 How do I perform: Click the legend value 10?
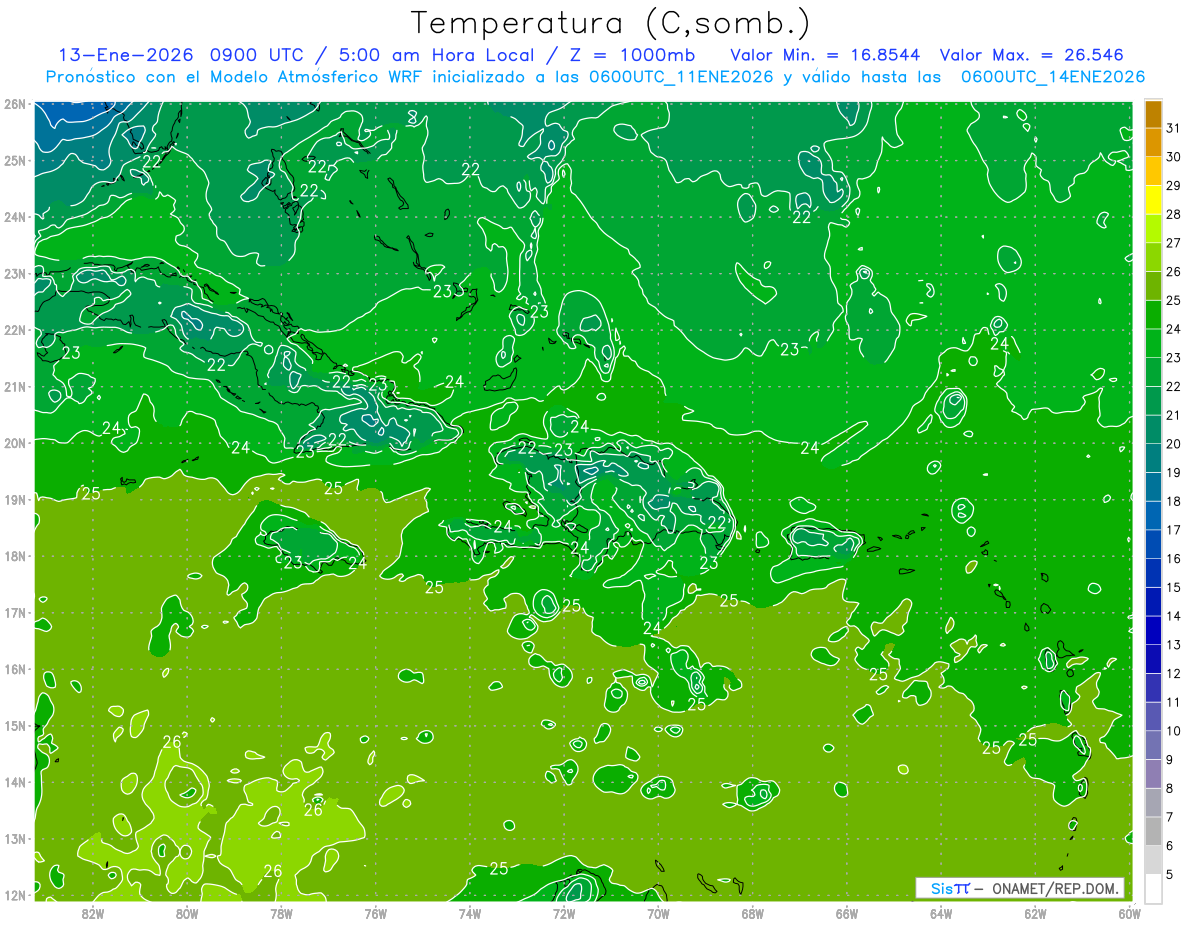pos(1174,731)
